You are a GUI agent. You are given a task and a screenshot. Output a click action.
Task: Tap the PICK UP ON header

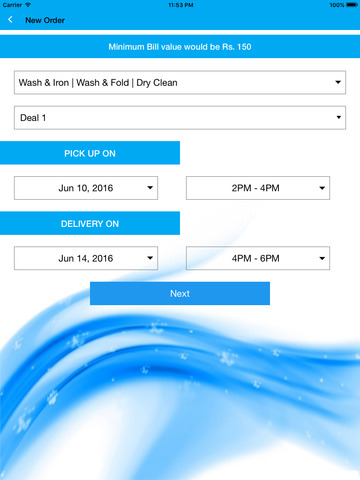[x=90, y=153]
